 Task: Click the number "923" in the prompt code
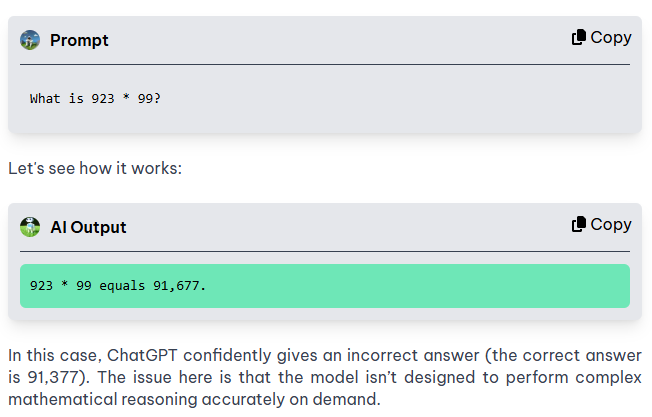coord(103,99)
